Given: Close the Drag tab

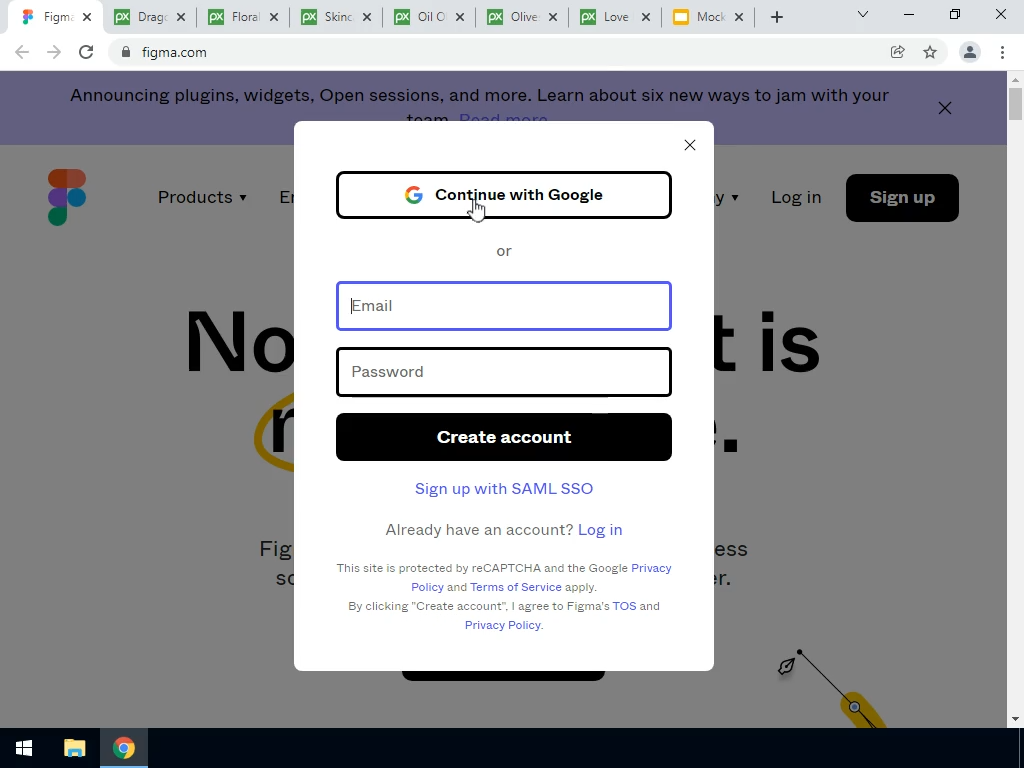Looking at the screenshot, I should click(x=181, y=17).
